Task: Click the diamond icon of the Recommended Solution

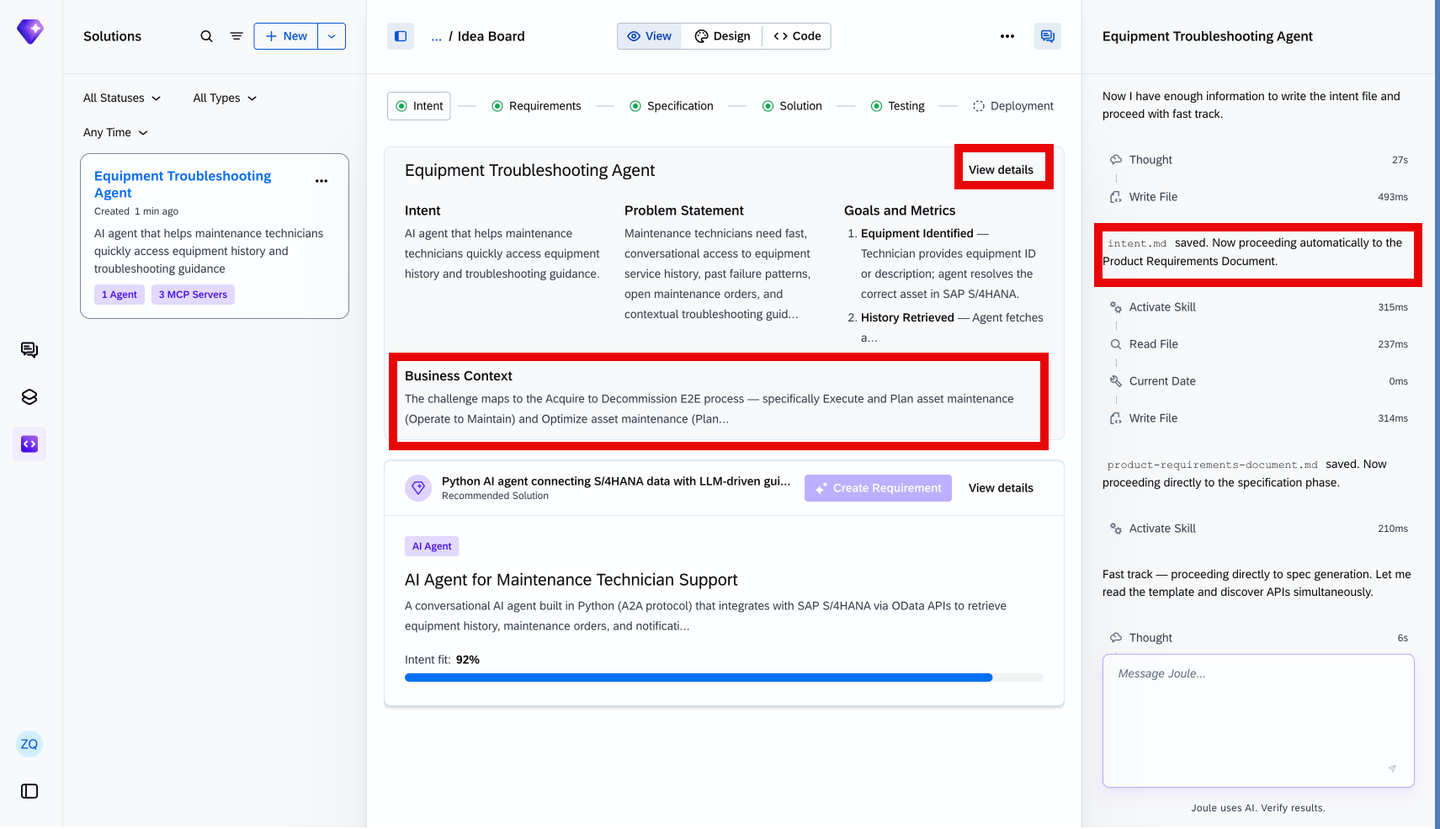Action: (x=419, y=488)
